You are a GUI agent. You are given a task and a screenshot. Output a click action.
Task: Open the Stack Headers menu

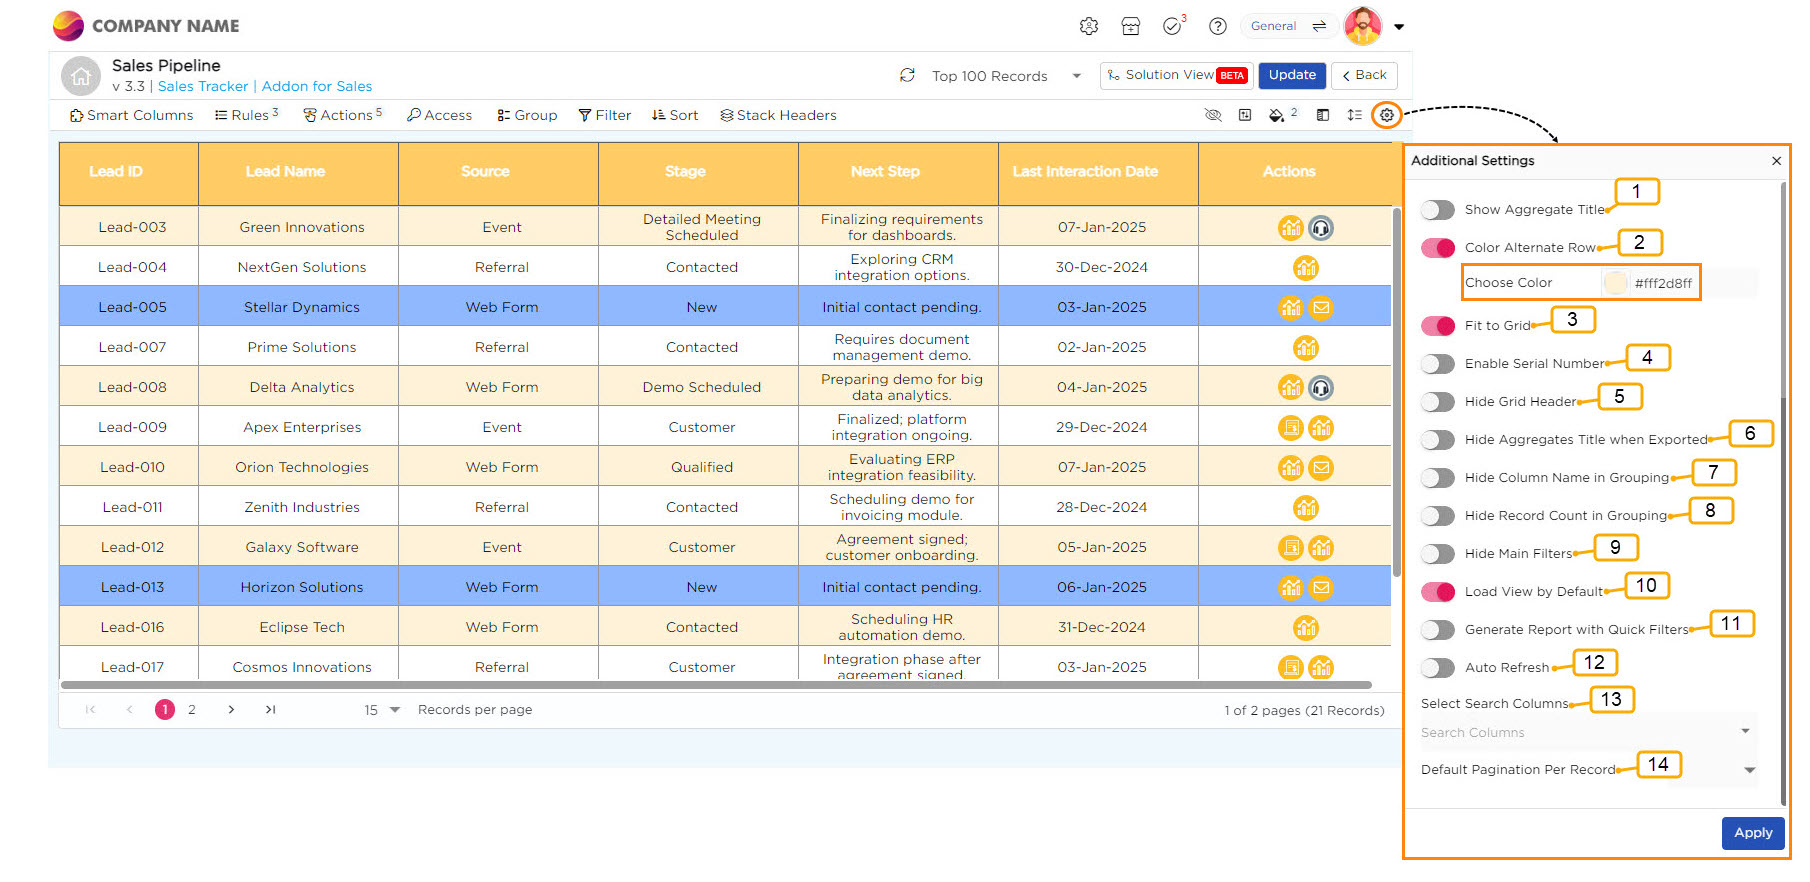click(x=778, y=115)
